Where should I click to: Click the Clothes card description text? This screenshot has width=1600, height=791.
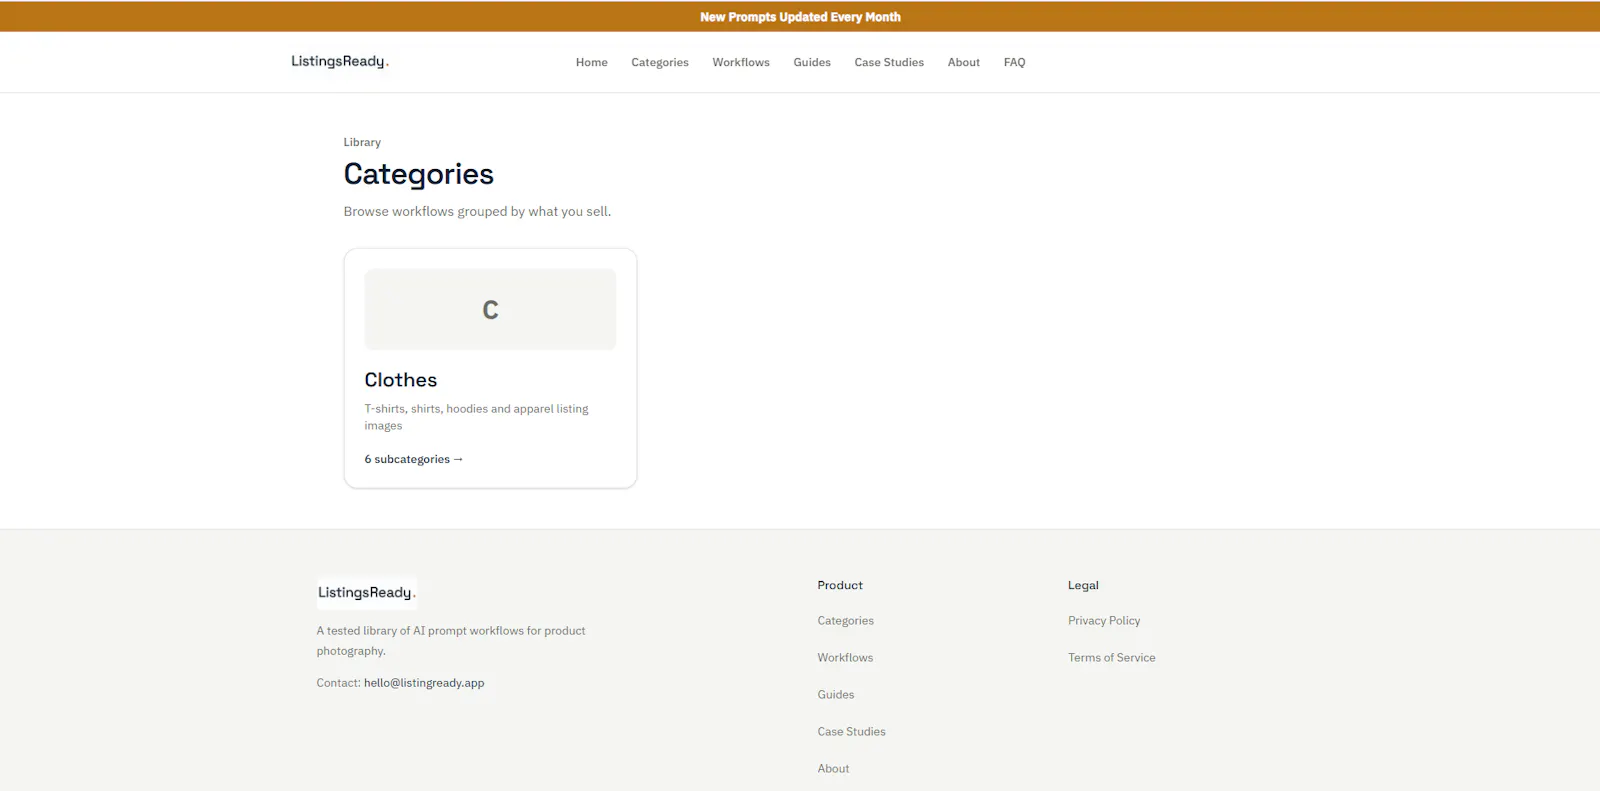point(476,417)
